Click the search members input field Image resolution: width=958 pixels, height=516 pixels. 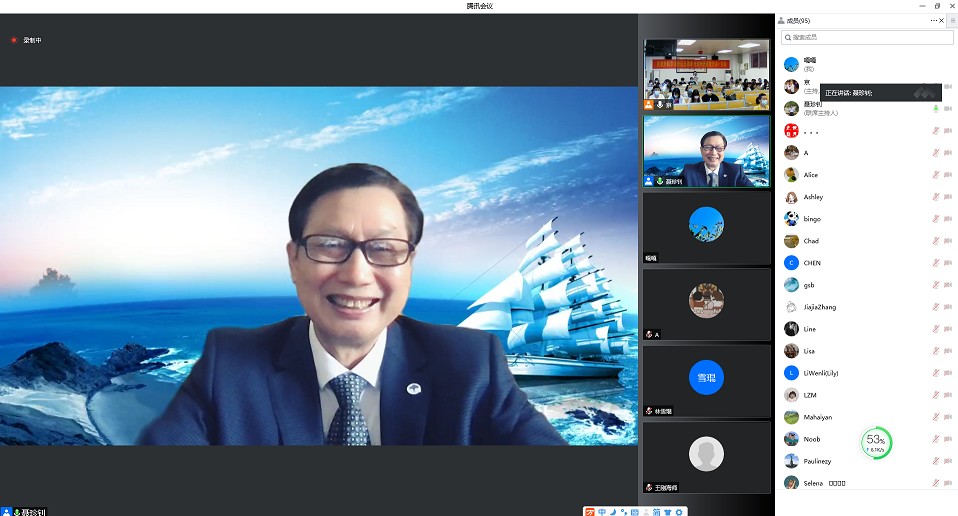865,37
